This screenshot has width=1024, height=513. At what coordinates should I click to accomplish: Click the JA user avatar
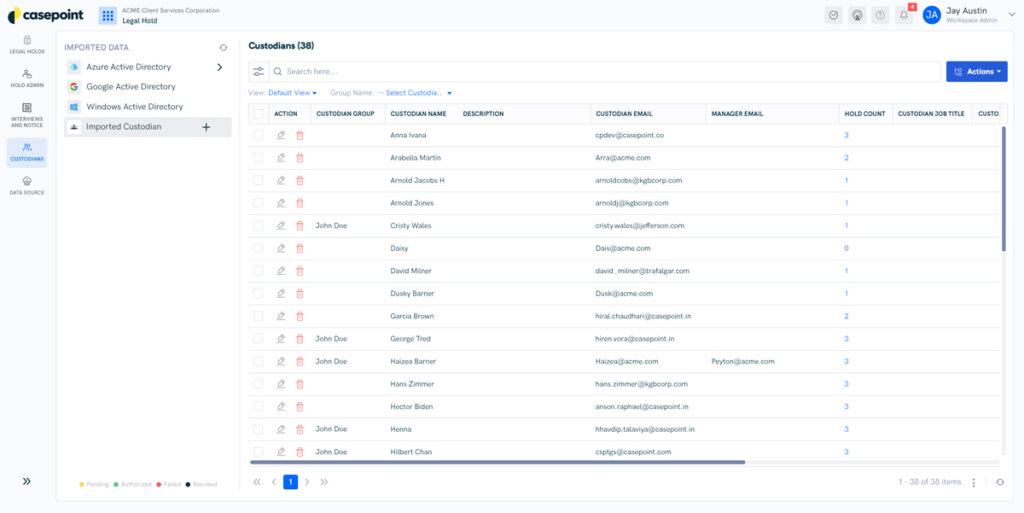tap(931, 15)
